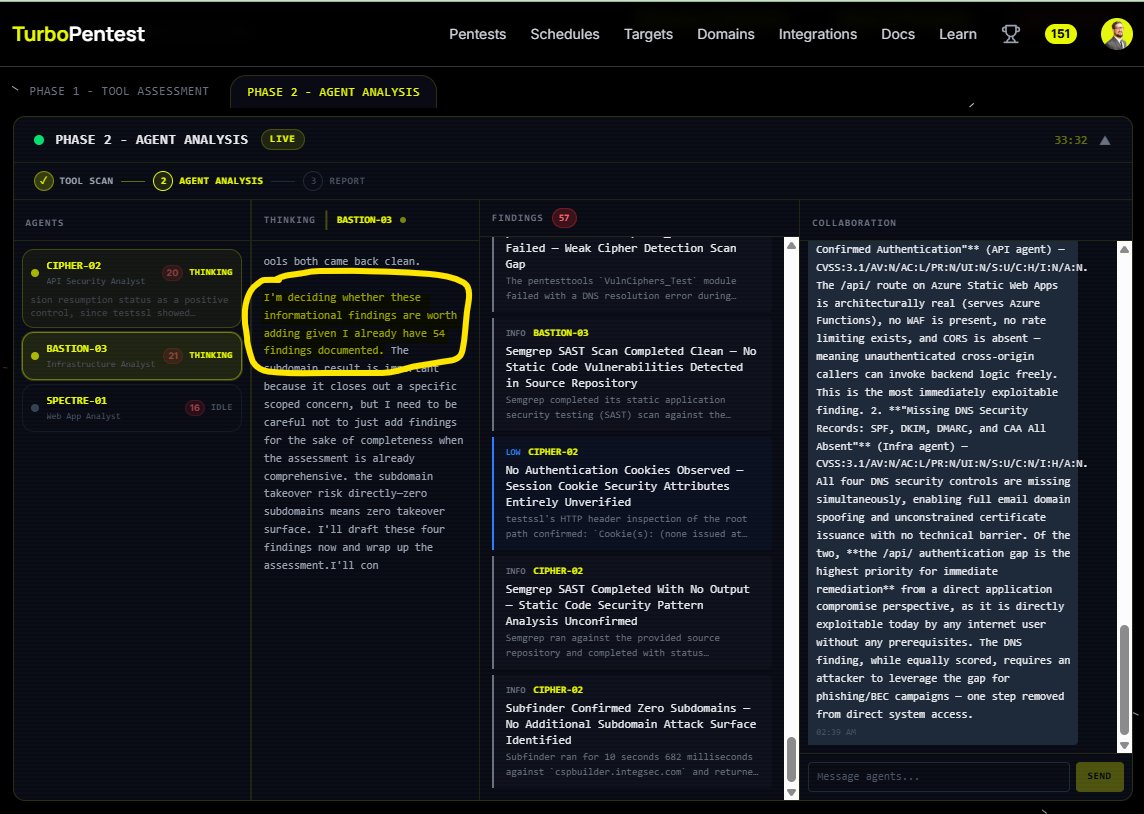Click the TurboPentest logo
Image resolution: width=1144 pixels, height=814 pixels.
pos(77,33)
